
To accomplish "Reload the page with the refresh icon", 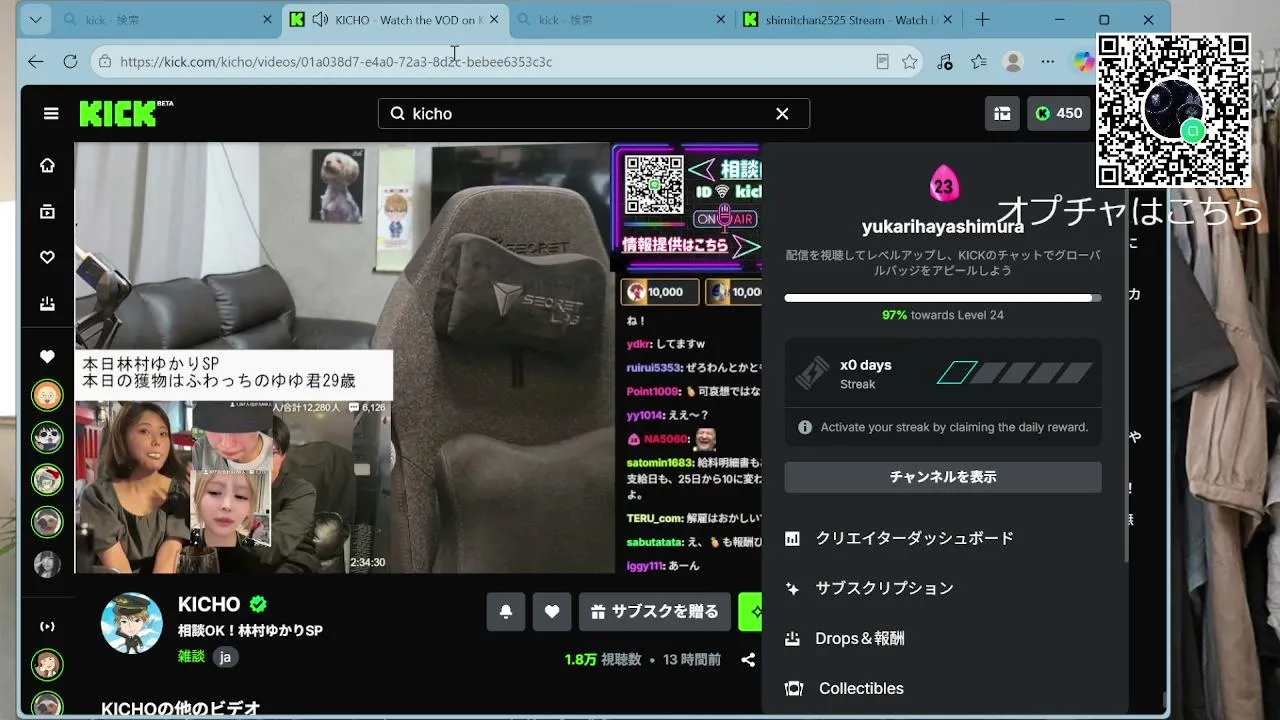I will click(x=70, y=62).
